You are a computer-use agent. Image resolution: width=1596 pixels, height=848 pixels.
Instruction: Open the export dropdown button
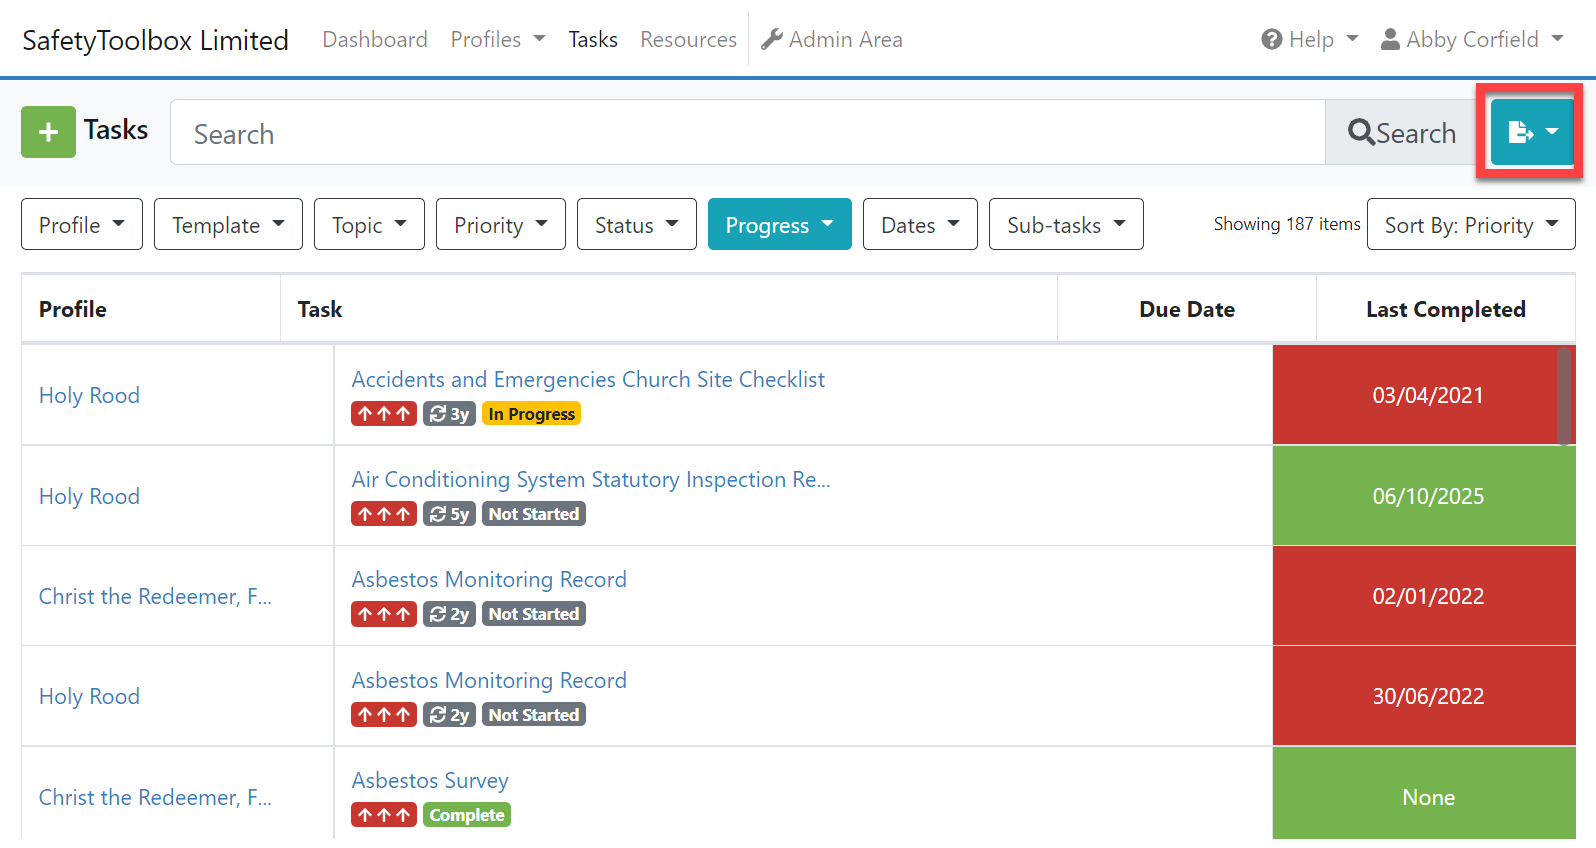[x=1531, y=132]
